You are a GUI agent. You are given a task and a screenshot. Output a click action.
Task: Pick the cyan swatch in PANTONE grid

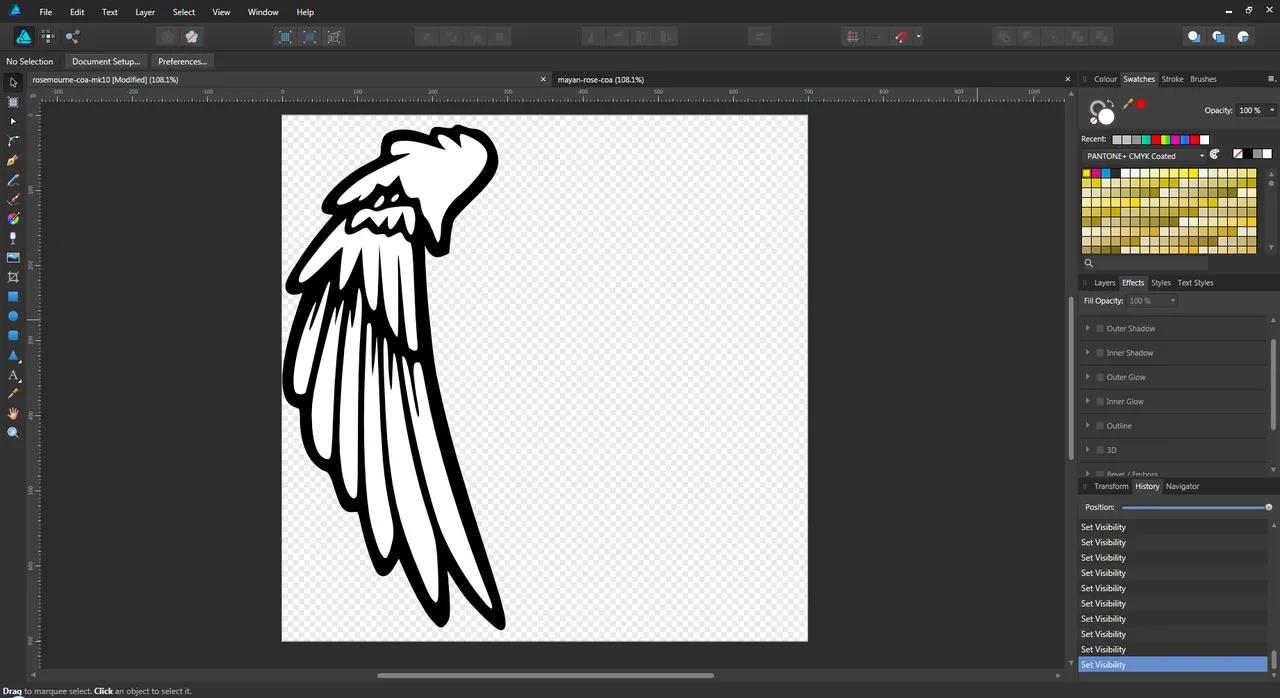pos(1105,173)
